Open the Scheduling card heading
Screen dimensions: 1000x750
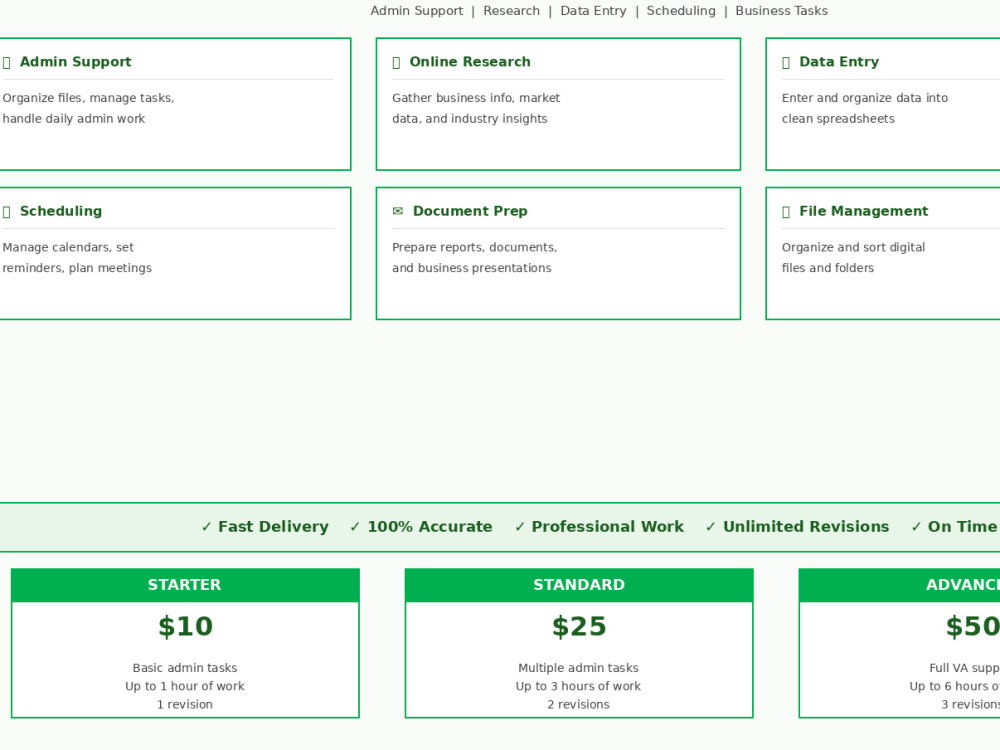(x=61, y=211)
